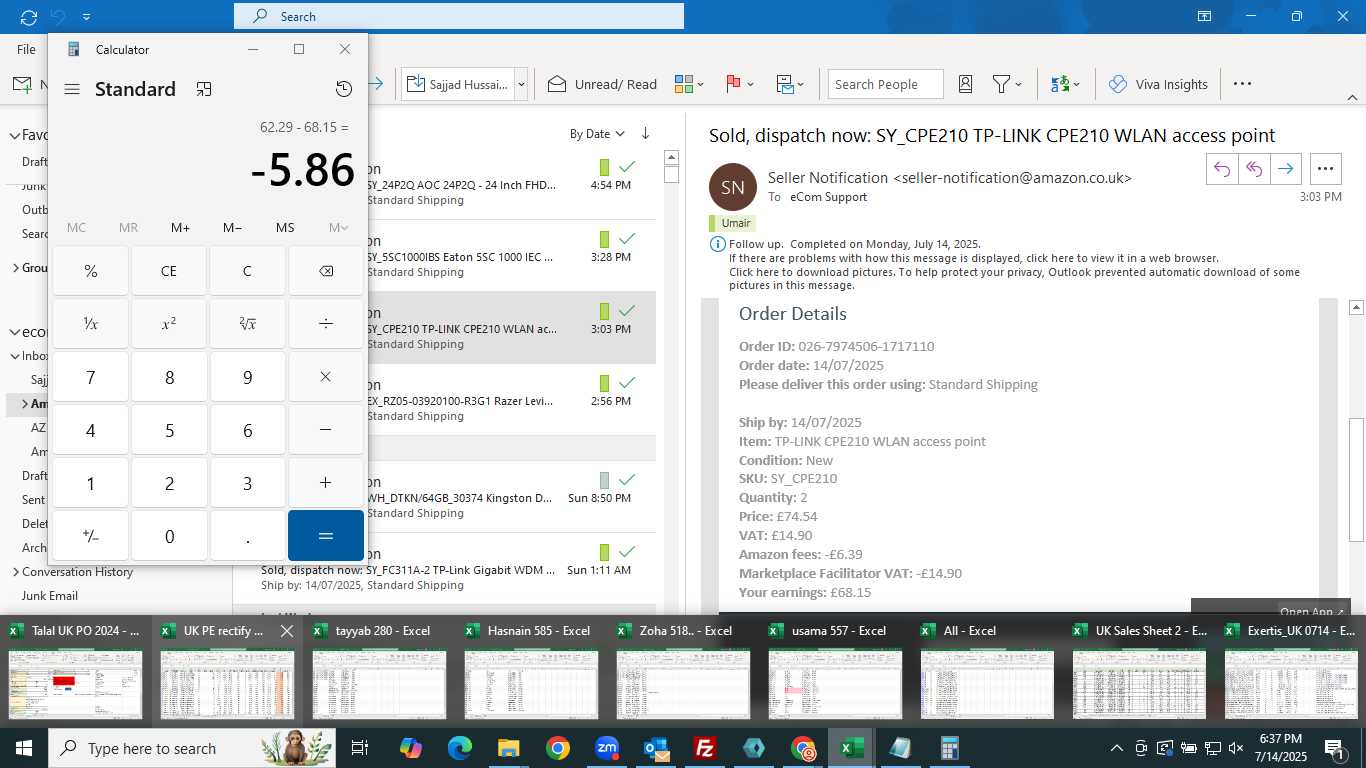Click the Outlook send/receive sync icon

(x=29, y=16)
